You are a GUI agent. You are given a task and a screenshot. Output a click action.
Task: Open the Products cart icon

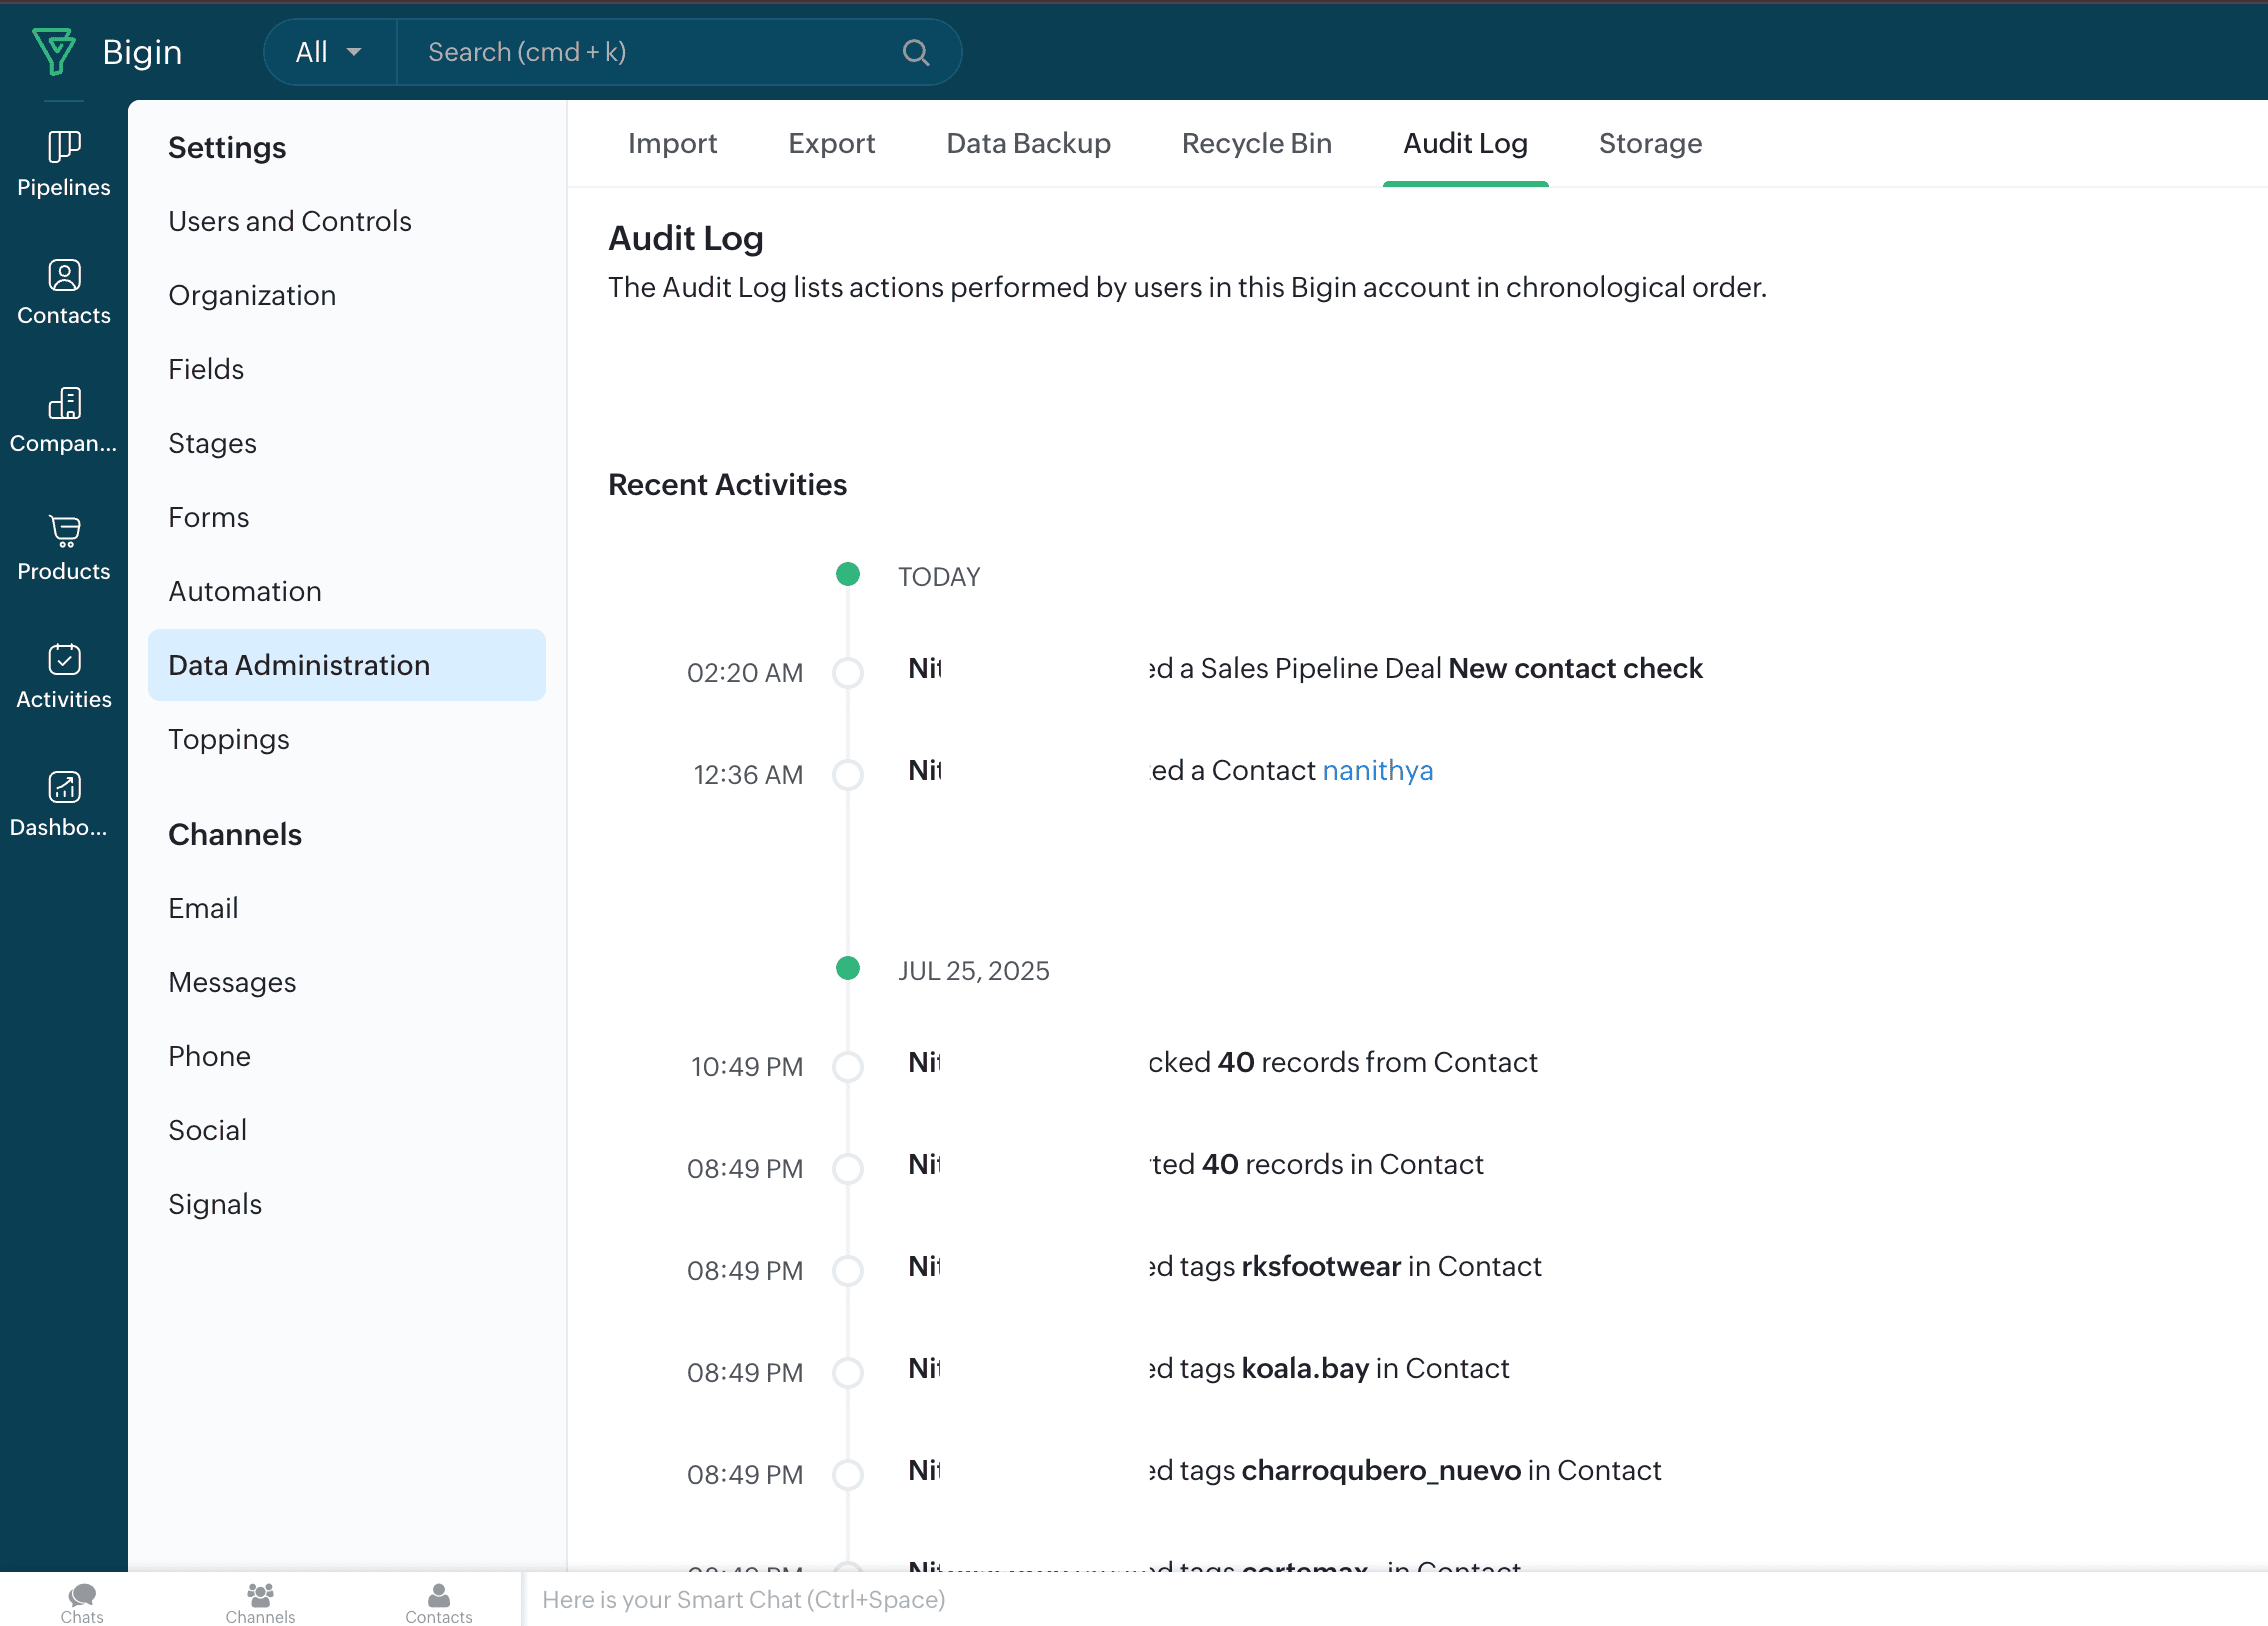64,531
